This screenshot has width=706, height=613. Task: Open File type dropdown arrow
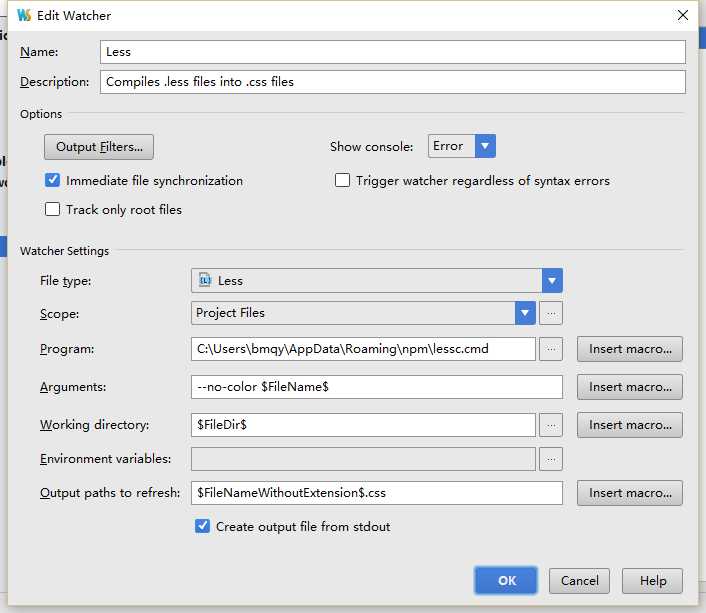pyautogui.click(x=552, y=281)
